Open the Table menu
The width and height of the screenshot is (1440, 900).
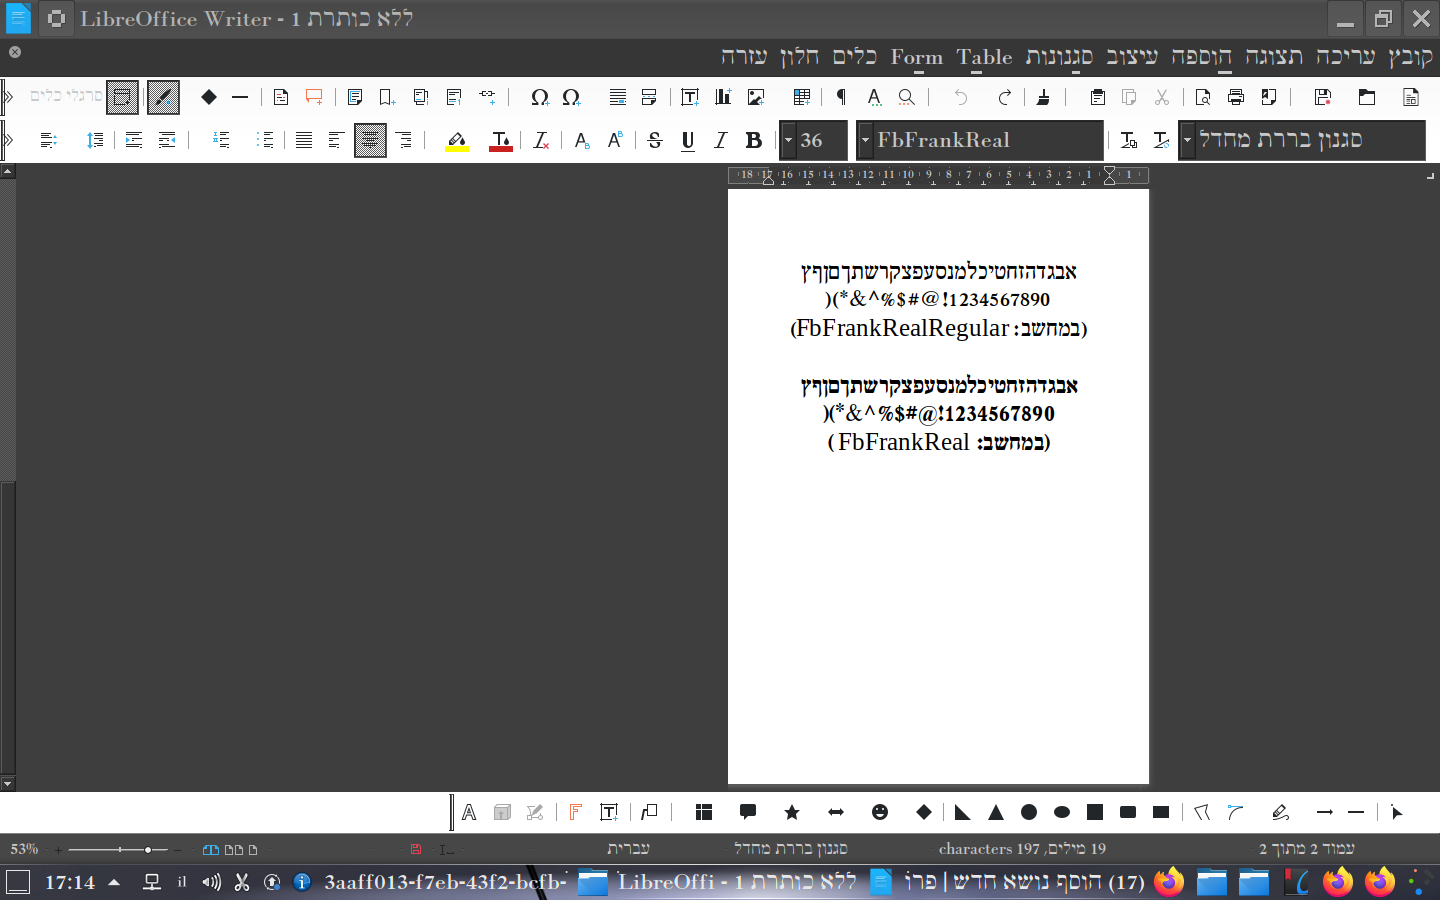pos(984,57)
